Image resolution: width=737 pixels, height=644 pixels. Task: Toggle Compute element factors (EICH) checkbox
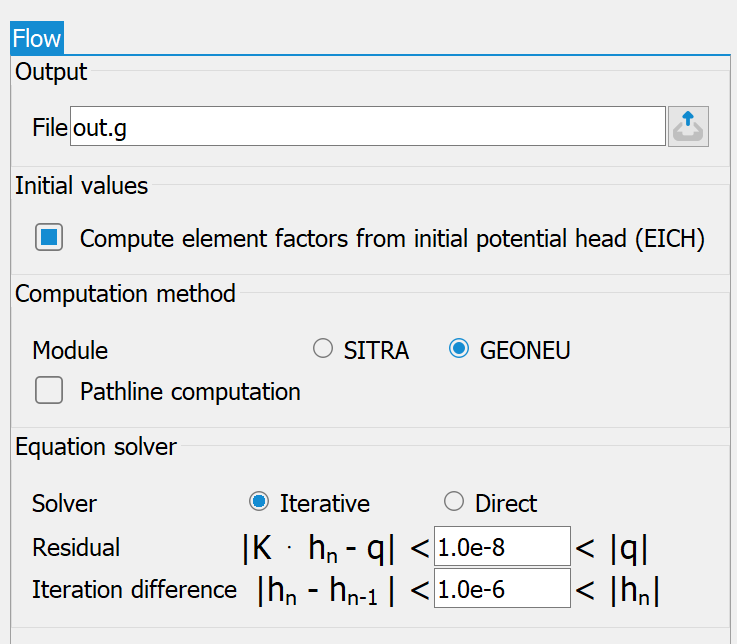click(49, 237)
